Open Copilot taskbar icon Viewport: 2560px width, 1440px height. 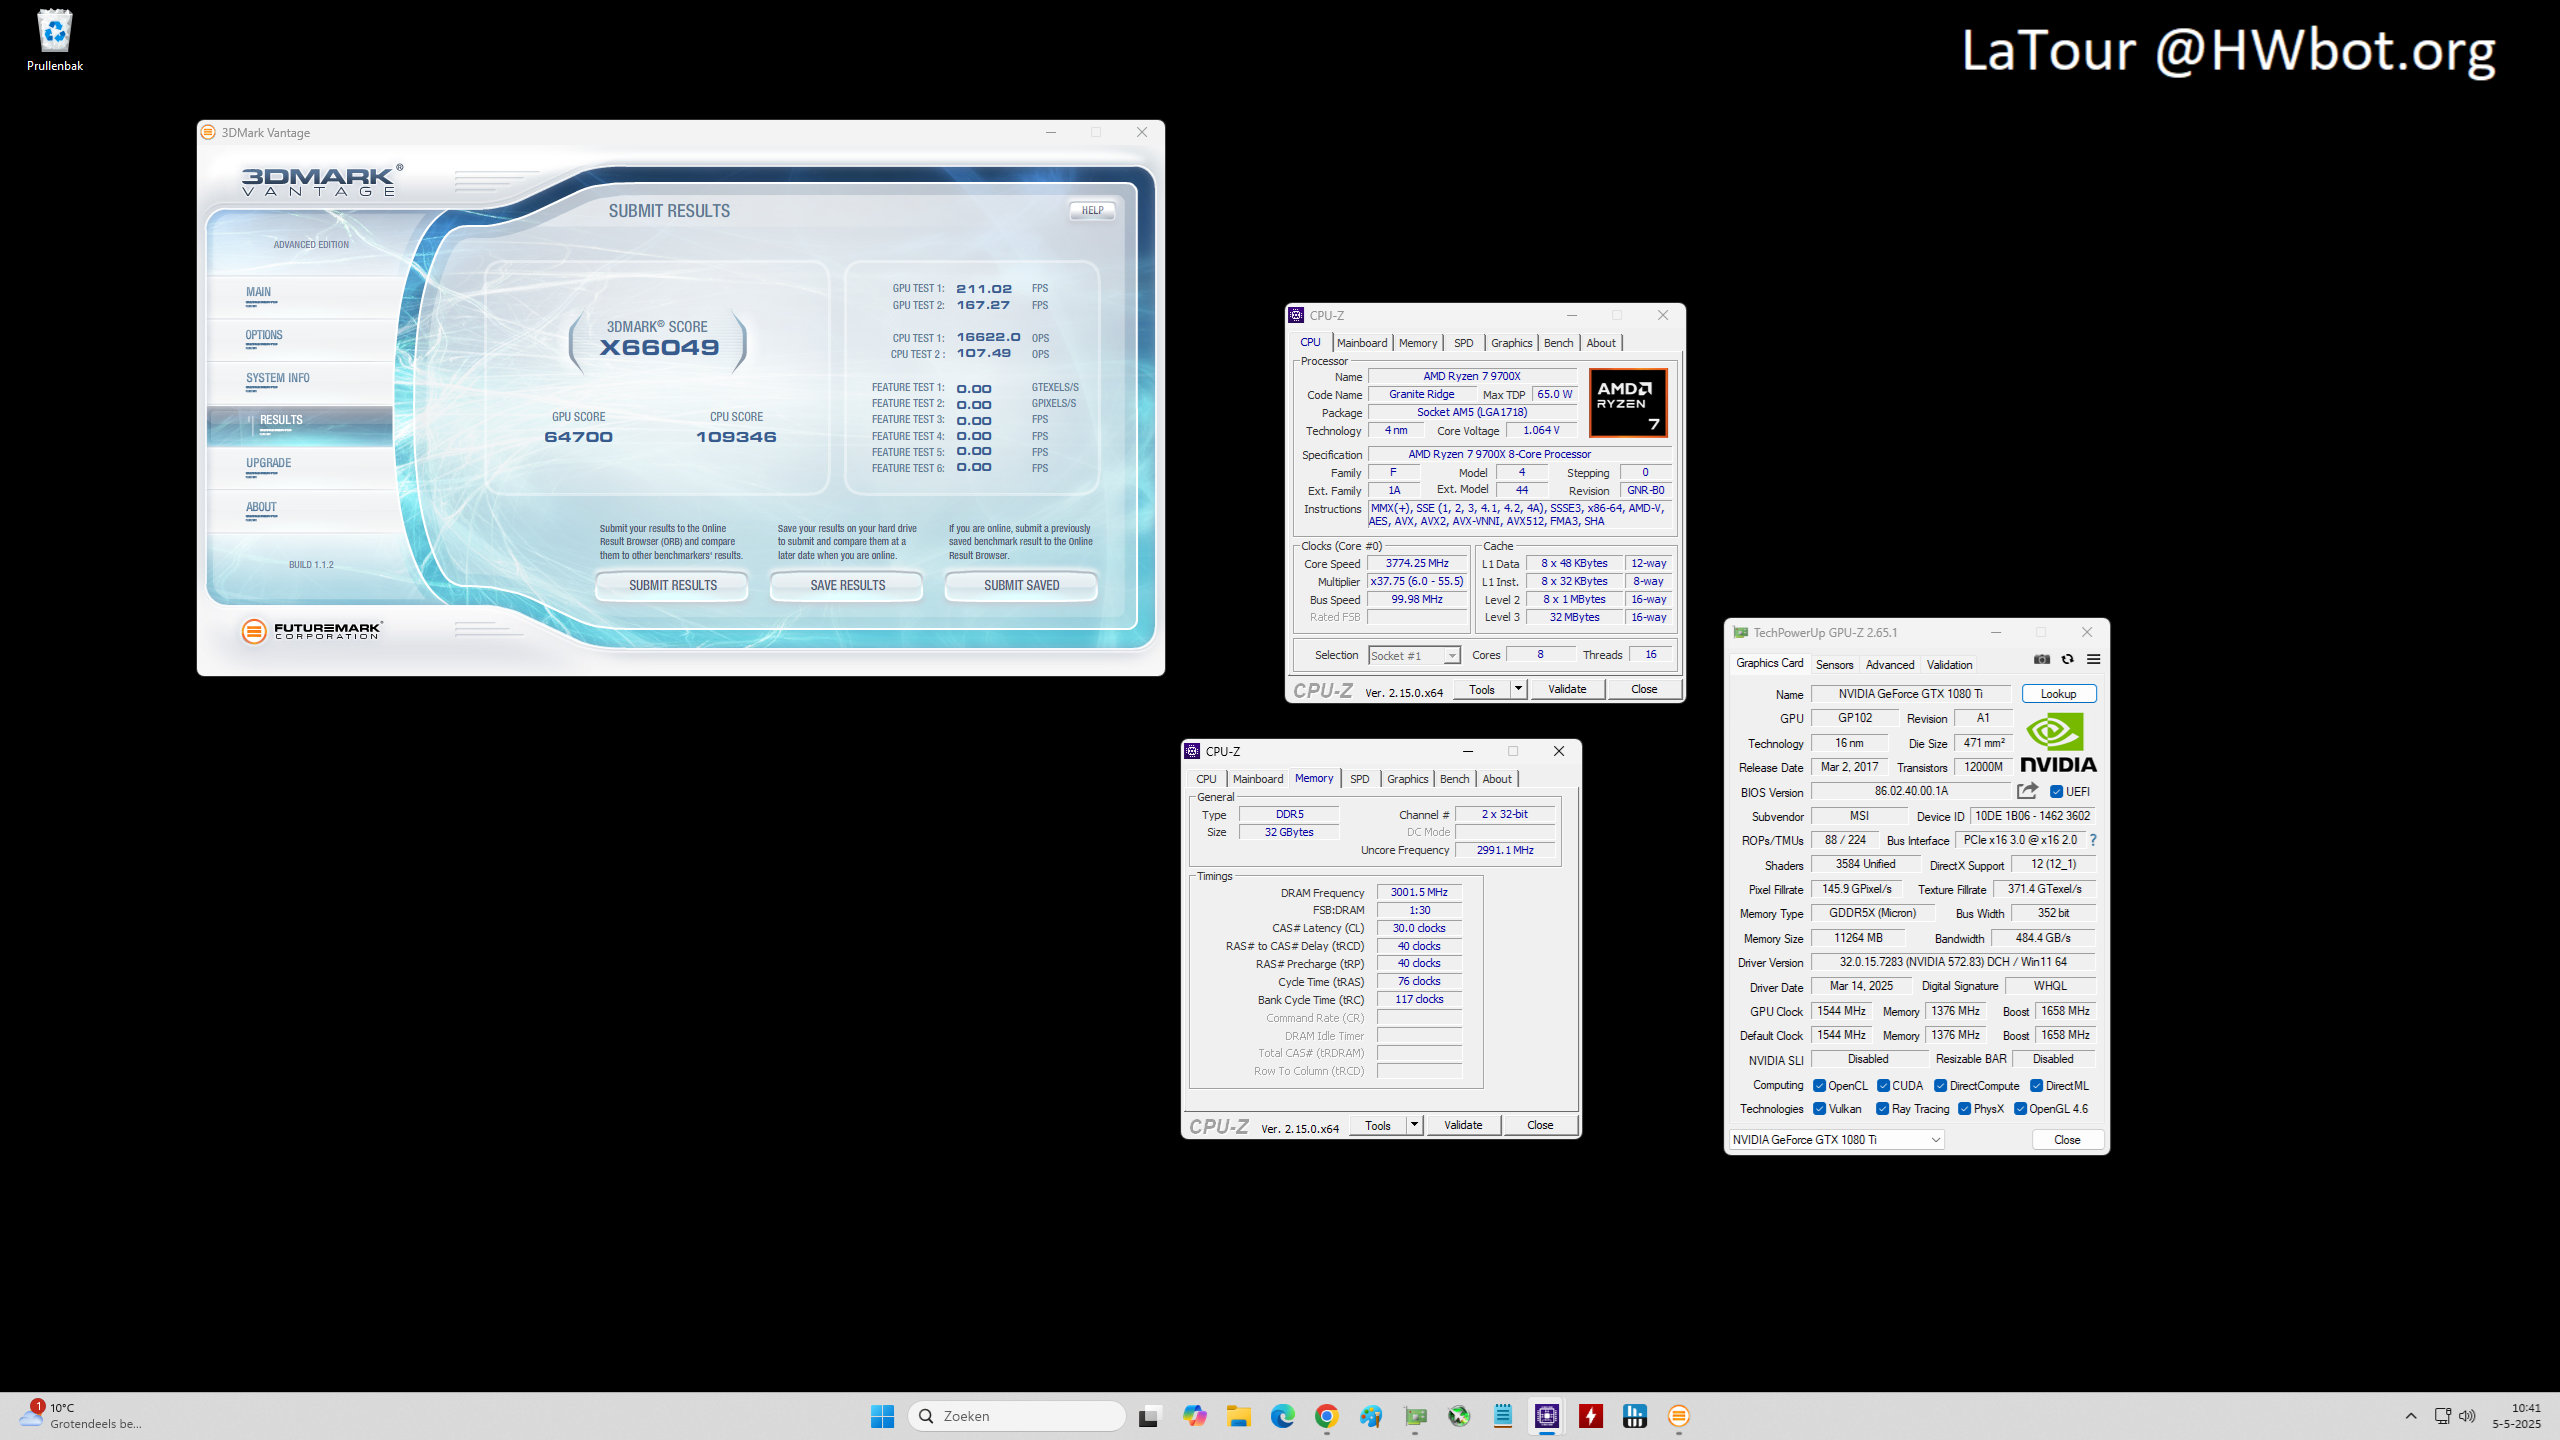1194,1416
